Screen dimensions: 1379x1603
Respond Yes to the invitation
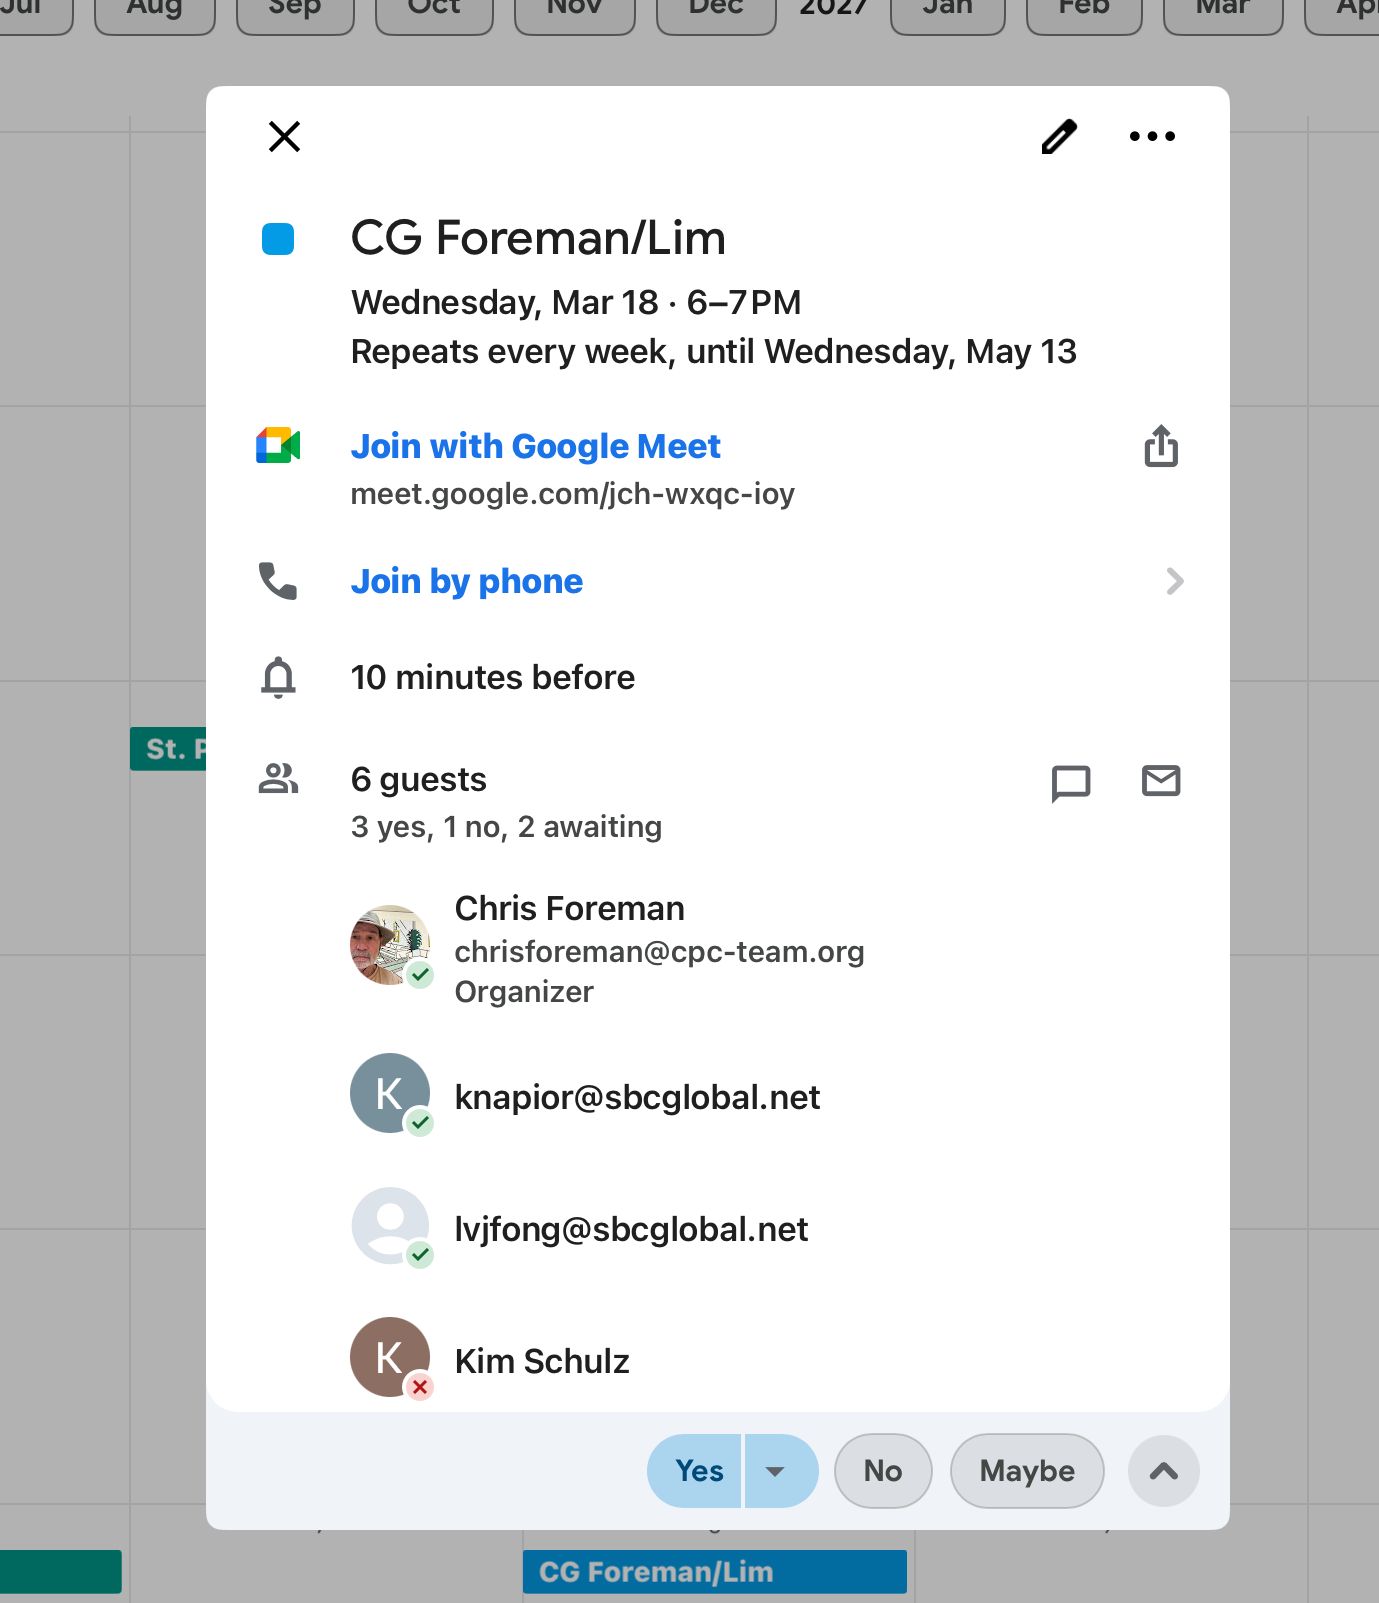click(698, 1471)
